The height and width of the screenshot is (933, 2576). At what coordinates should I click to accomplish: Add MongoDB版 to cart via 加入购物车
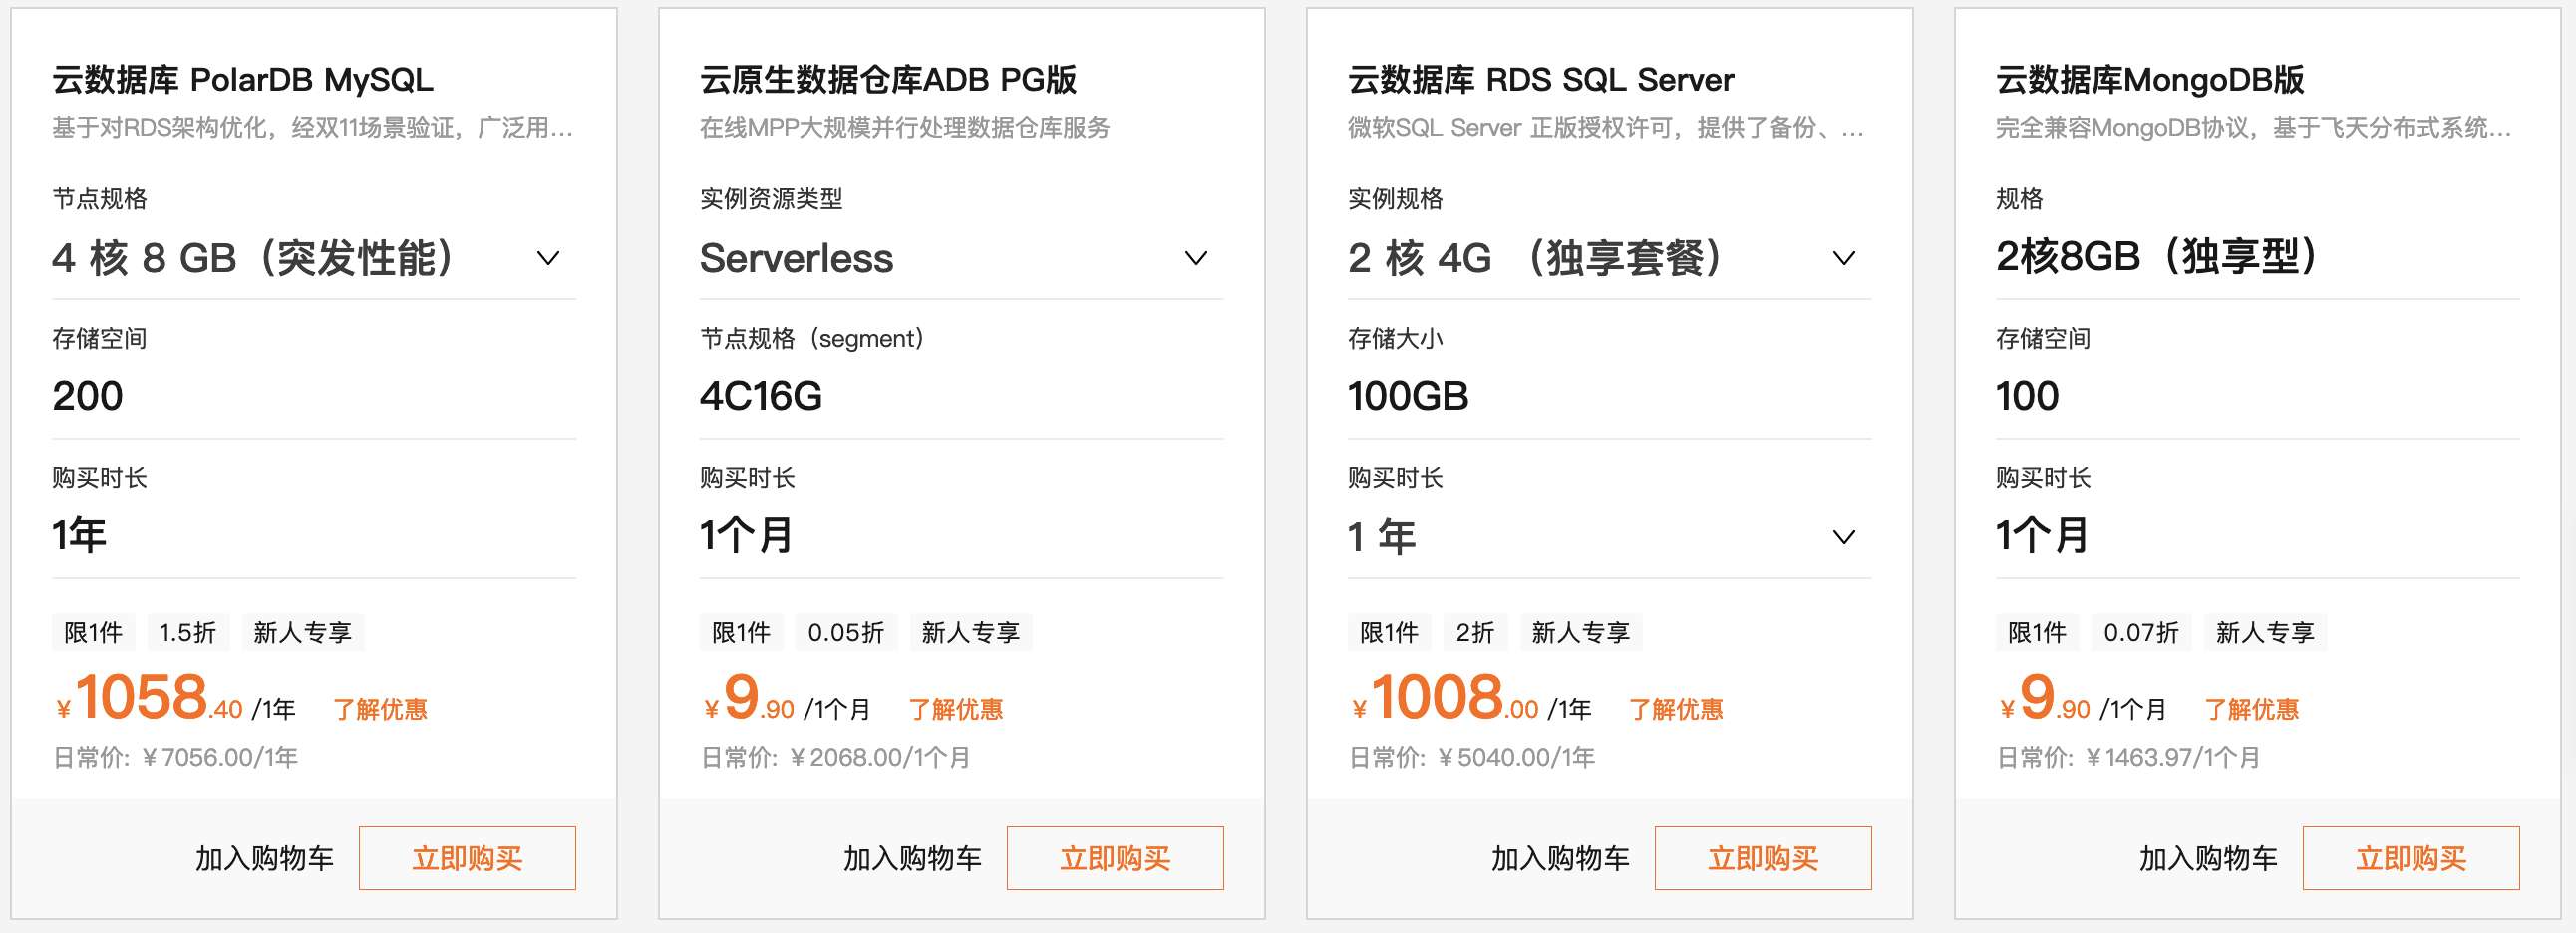[2208, 857]
